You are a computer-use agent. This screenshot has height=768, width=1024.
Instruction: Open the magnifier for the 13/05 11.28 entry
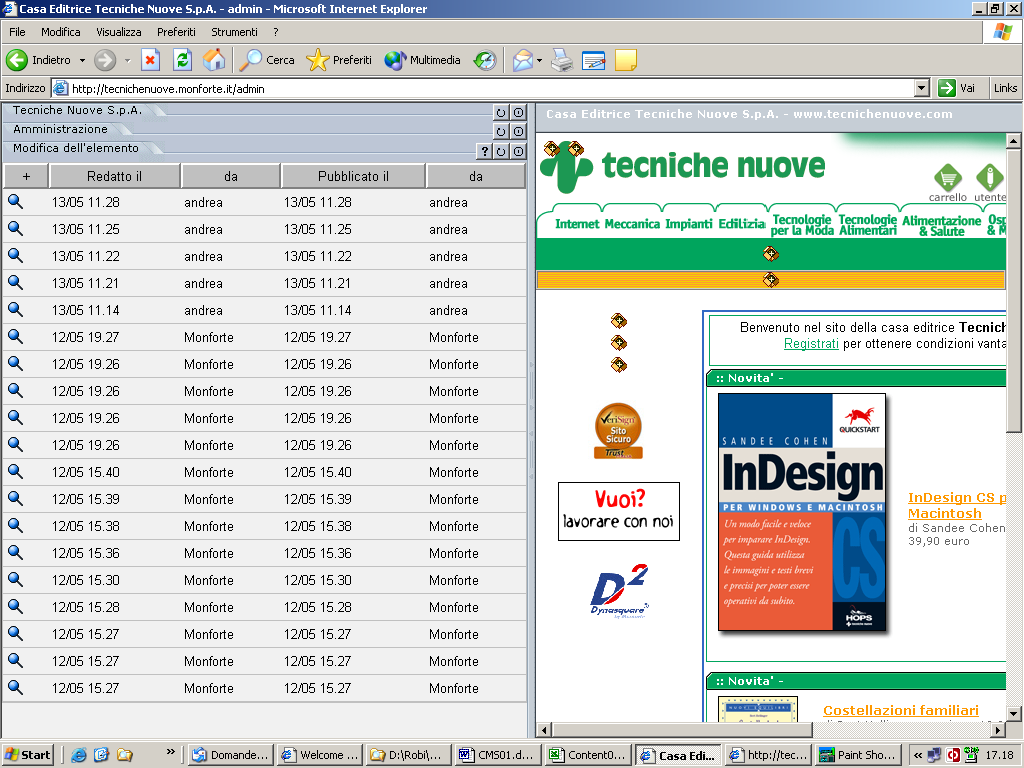16,202
